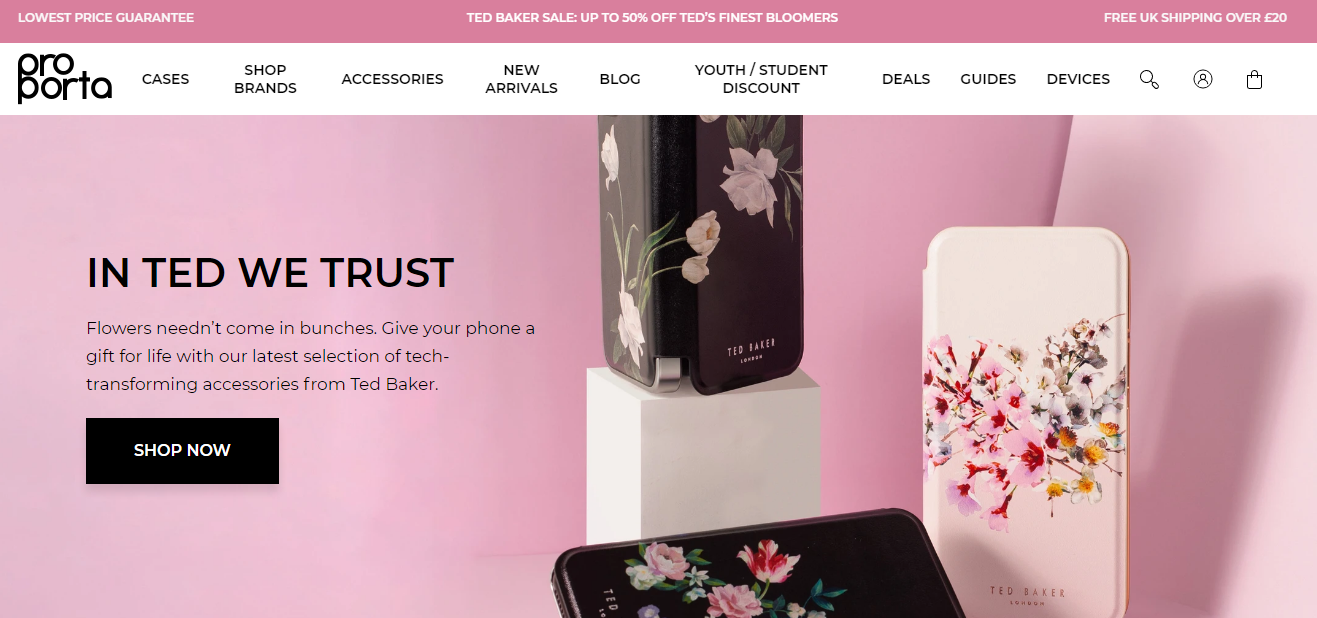The image size is (1317, 618).
Task: Expand the Guides navigation item
Action: point(988,79)
